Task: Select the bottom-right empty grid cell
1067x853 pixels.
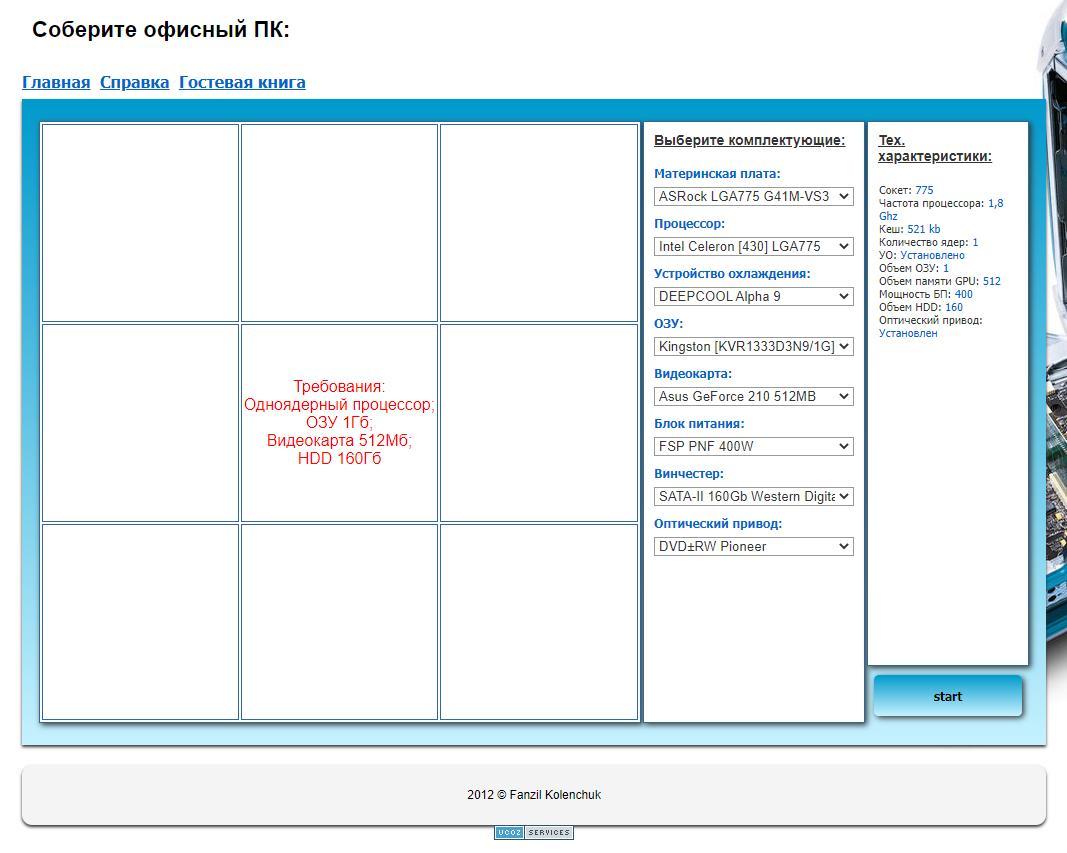Action: coord(539,621)
